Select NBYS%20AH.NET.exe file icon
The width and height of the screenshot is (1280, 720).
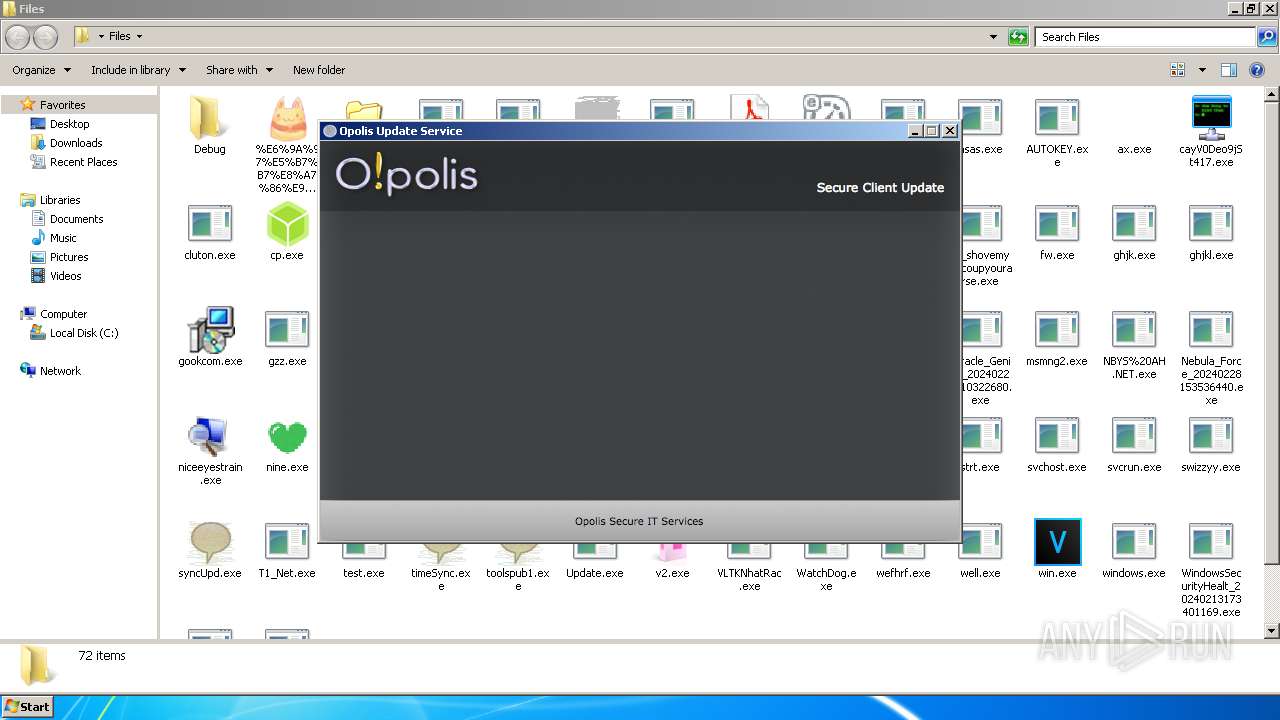(1134, 331)
